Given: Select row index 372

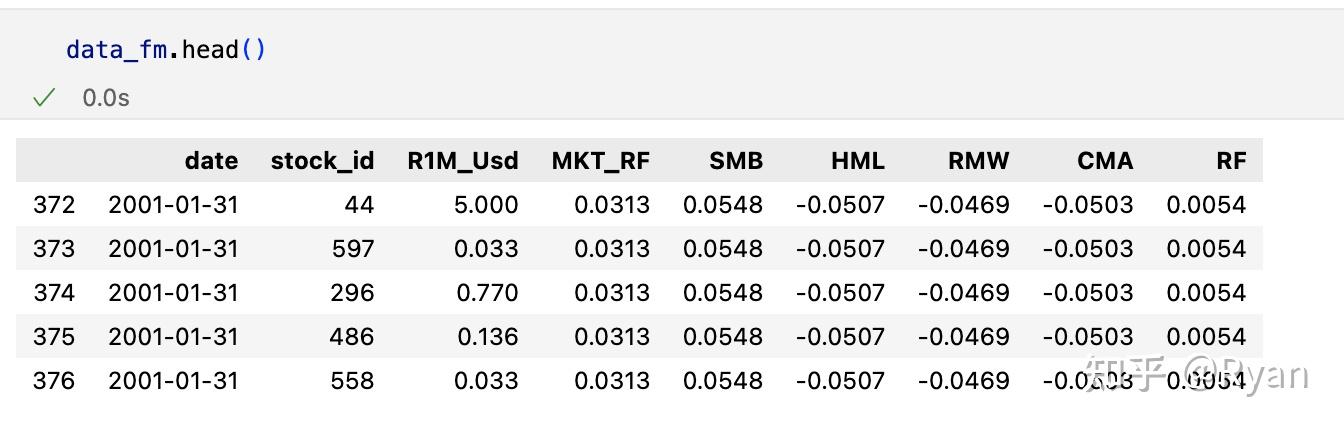Looking at the screenshot, I should [54, 205].
